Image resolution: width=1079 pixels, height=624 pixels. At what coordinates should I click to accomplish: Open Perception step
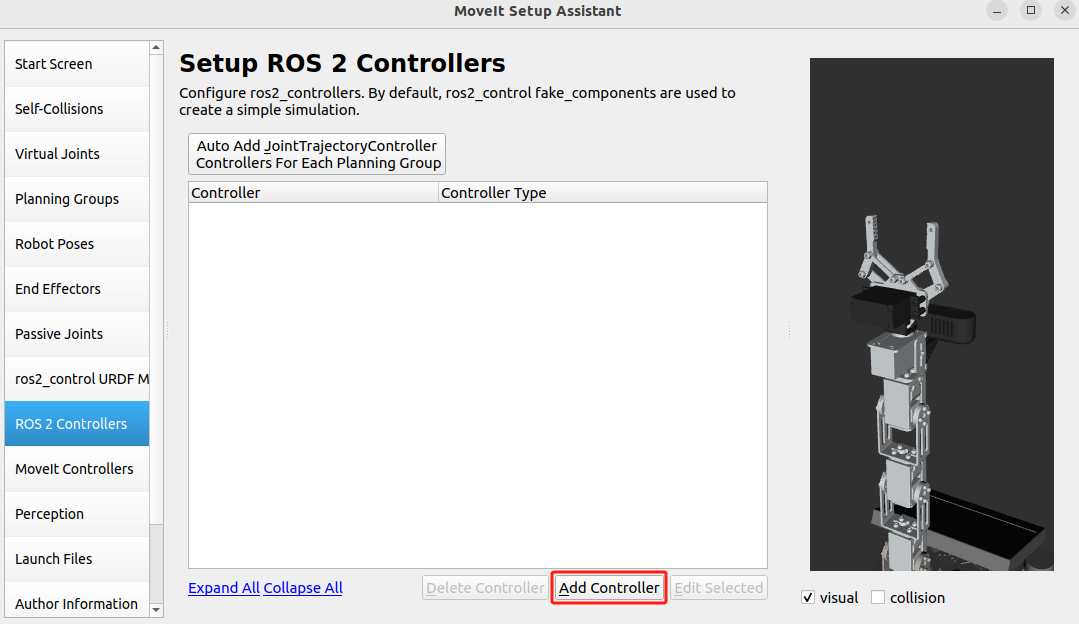tap(77, 514)
